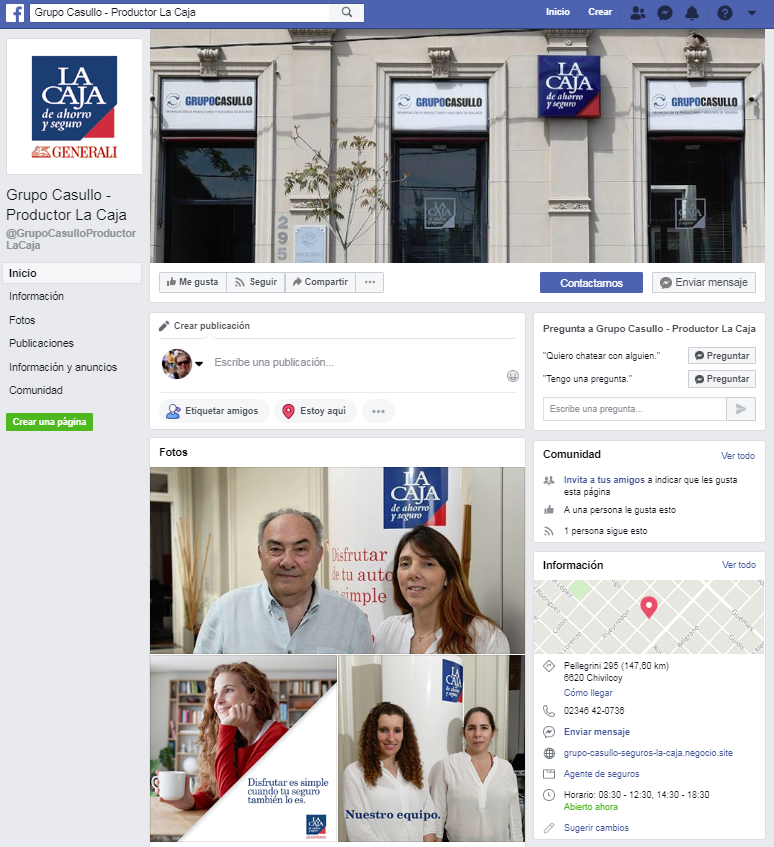
Task: Open the Disfrutar es simple photo
Action: (x=243, y=748)
